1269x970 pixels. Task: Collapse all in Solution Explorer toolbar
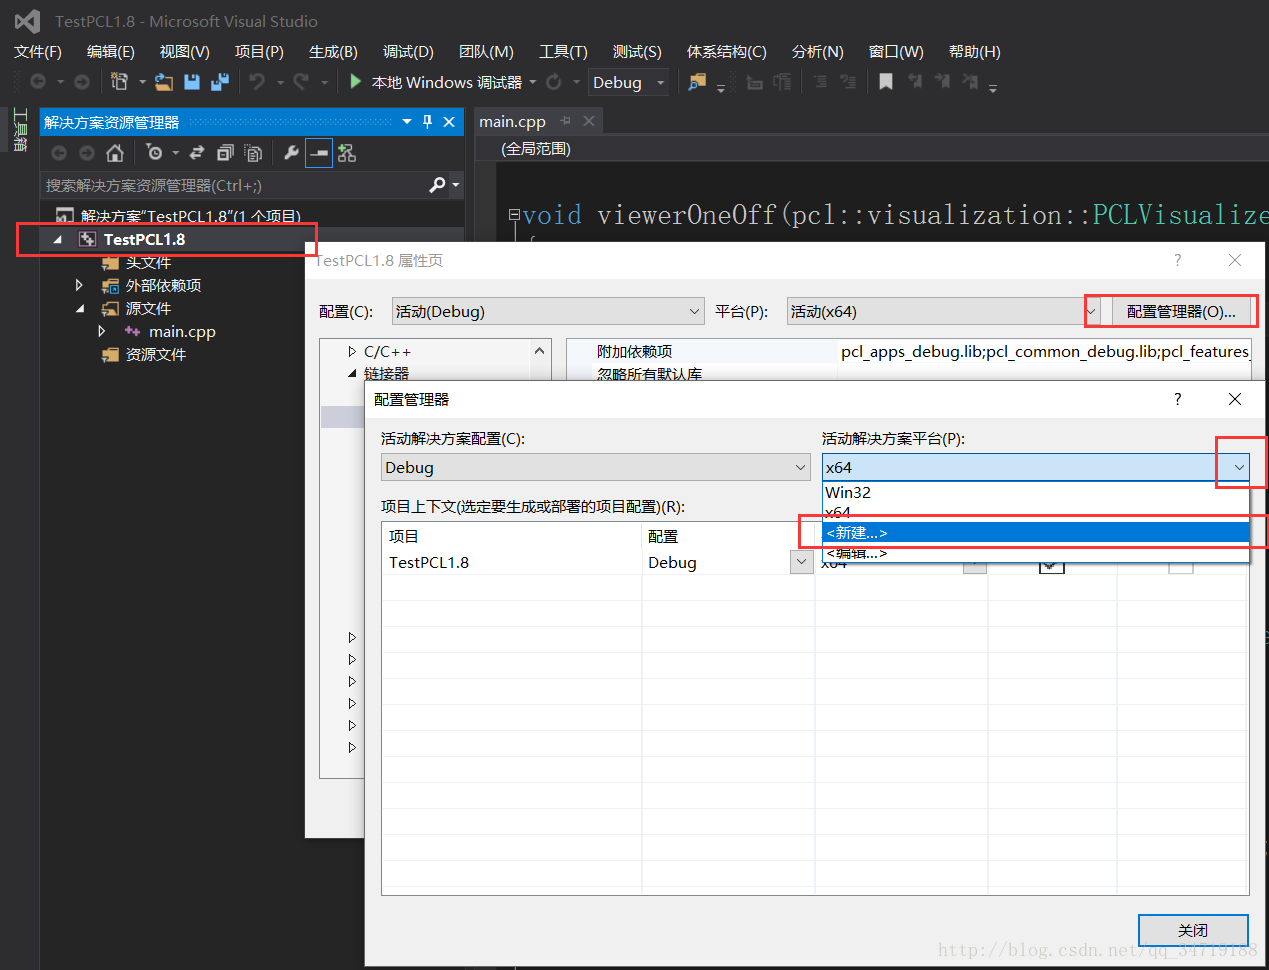pyautogui.click(x=225, y=153)
